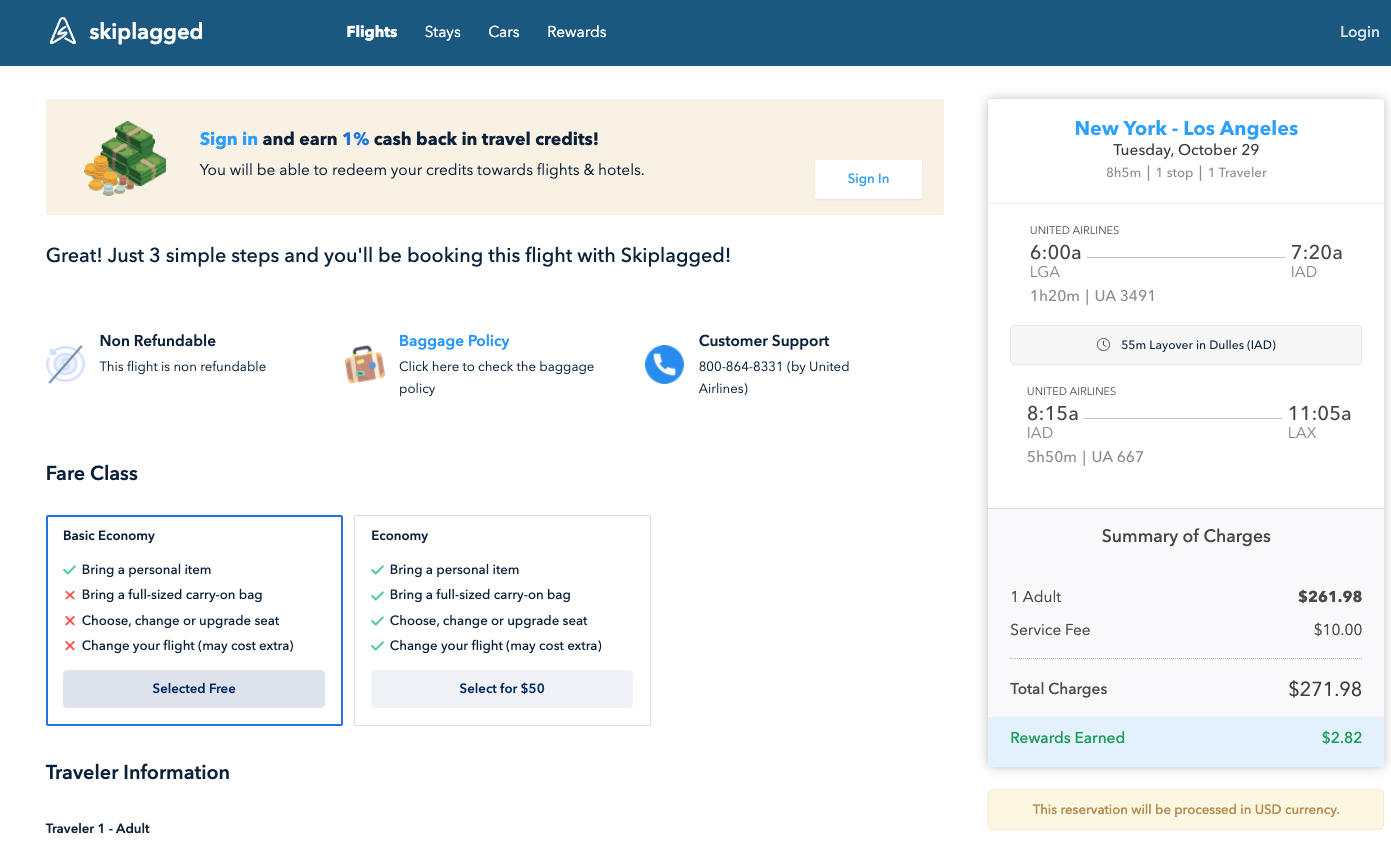Click Login in the header

click(x=1359, y=32)
